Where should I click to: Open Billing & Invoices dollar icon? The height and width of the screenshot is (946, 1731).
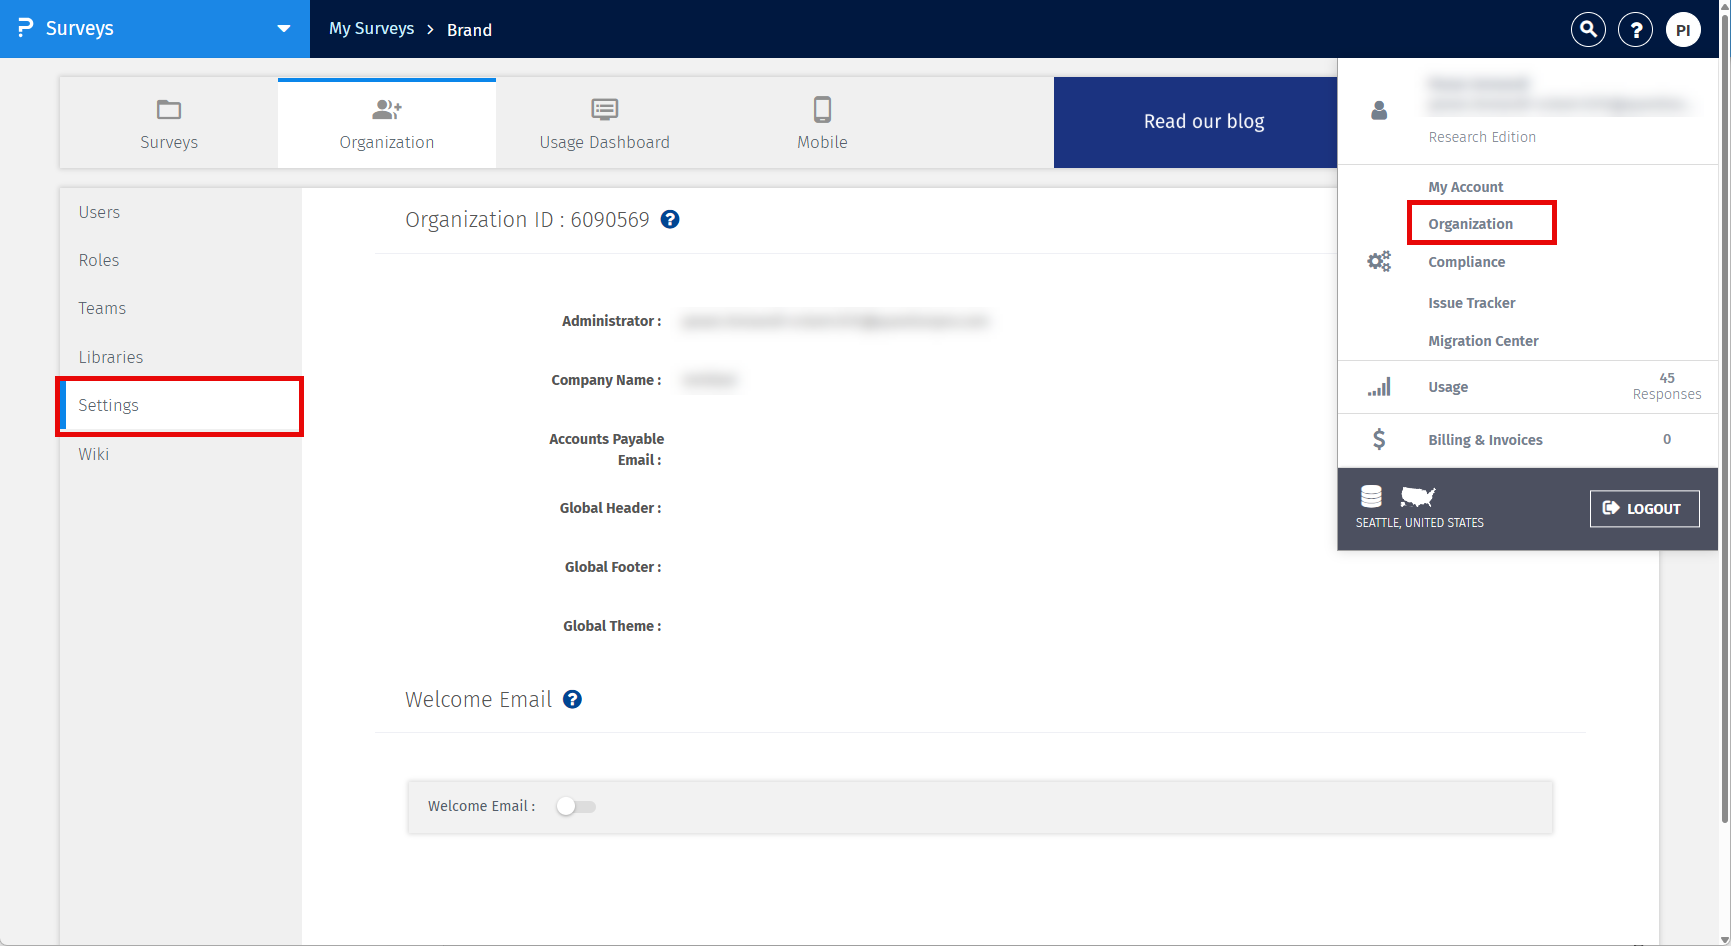1379,439
